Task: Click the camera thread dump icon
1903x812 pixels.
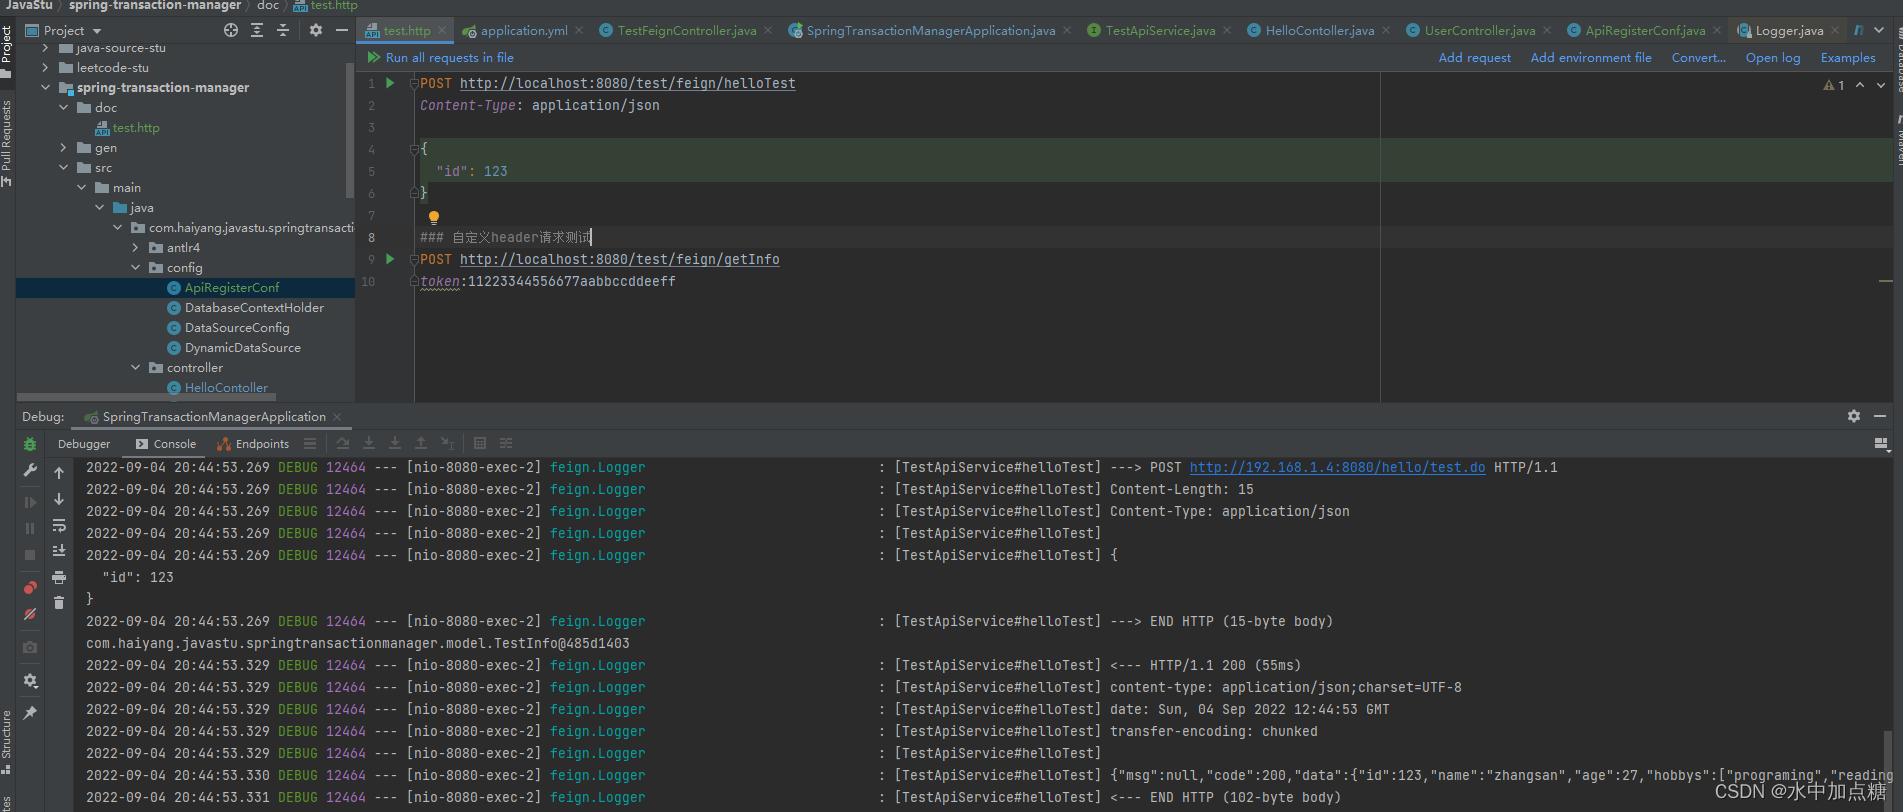Action: (30, 647)
